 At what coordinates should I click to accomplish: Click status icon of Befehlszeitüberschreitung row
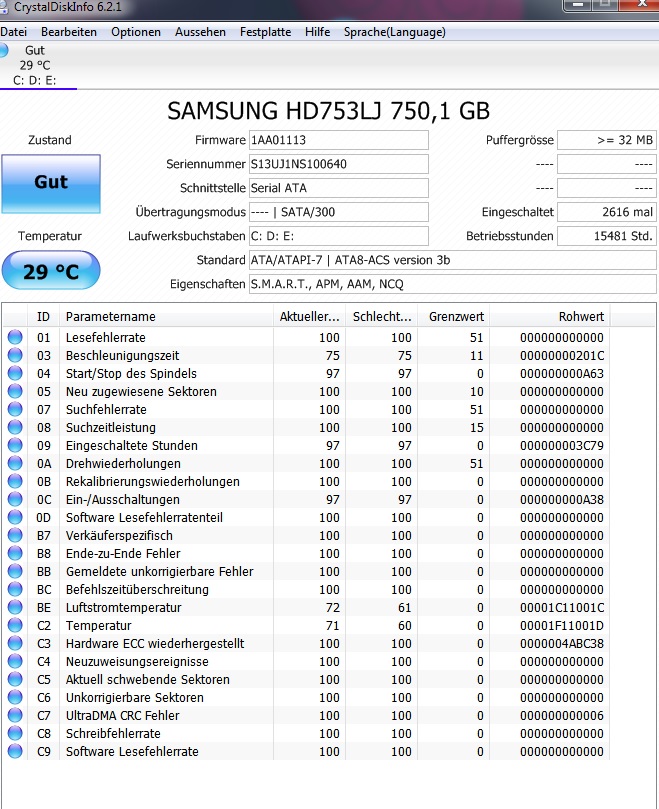pos(15,590)
